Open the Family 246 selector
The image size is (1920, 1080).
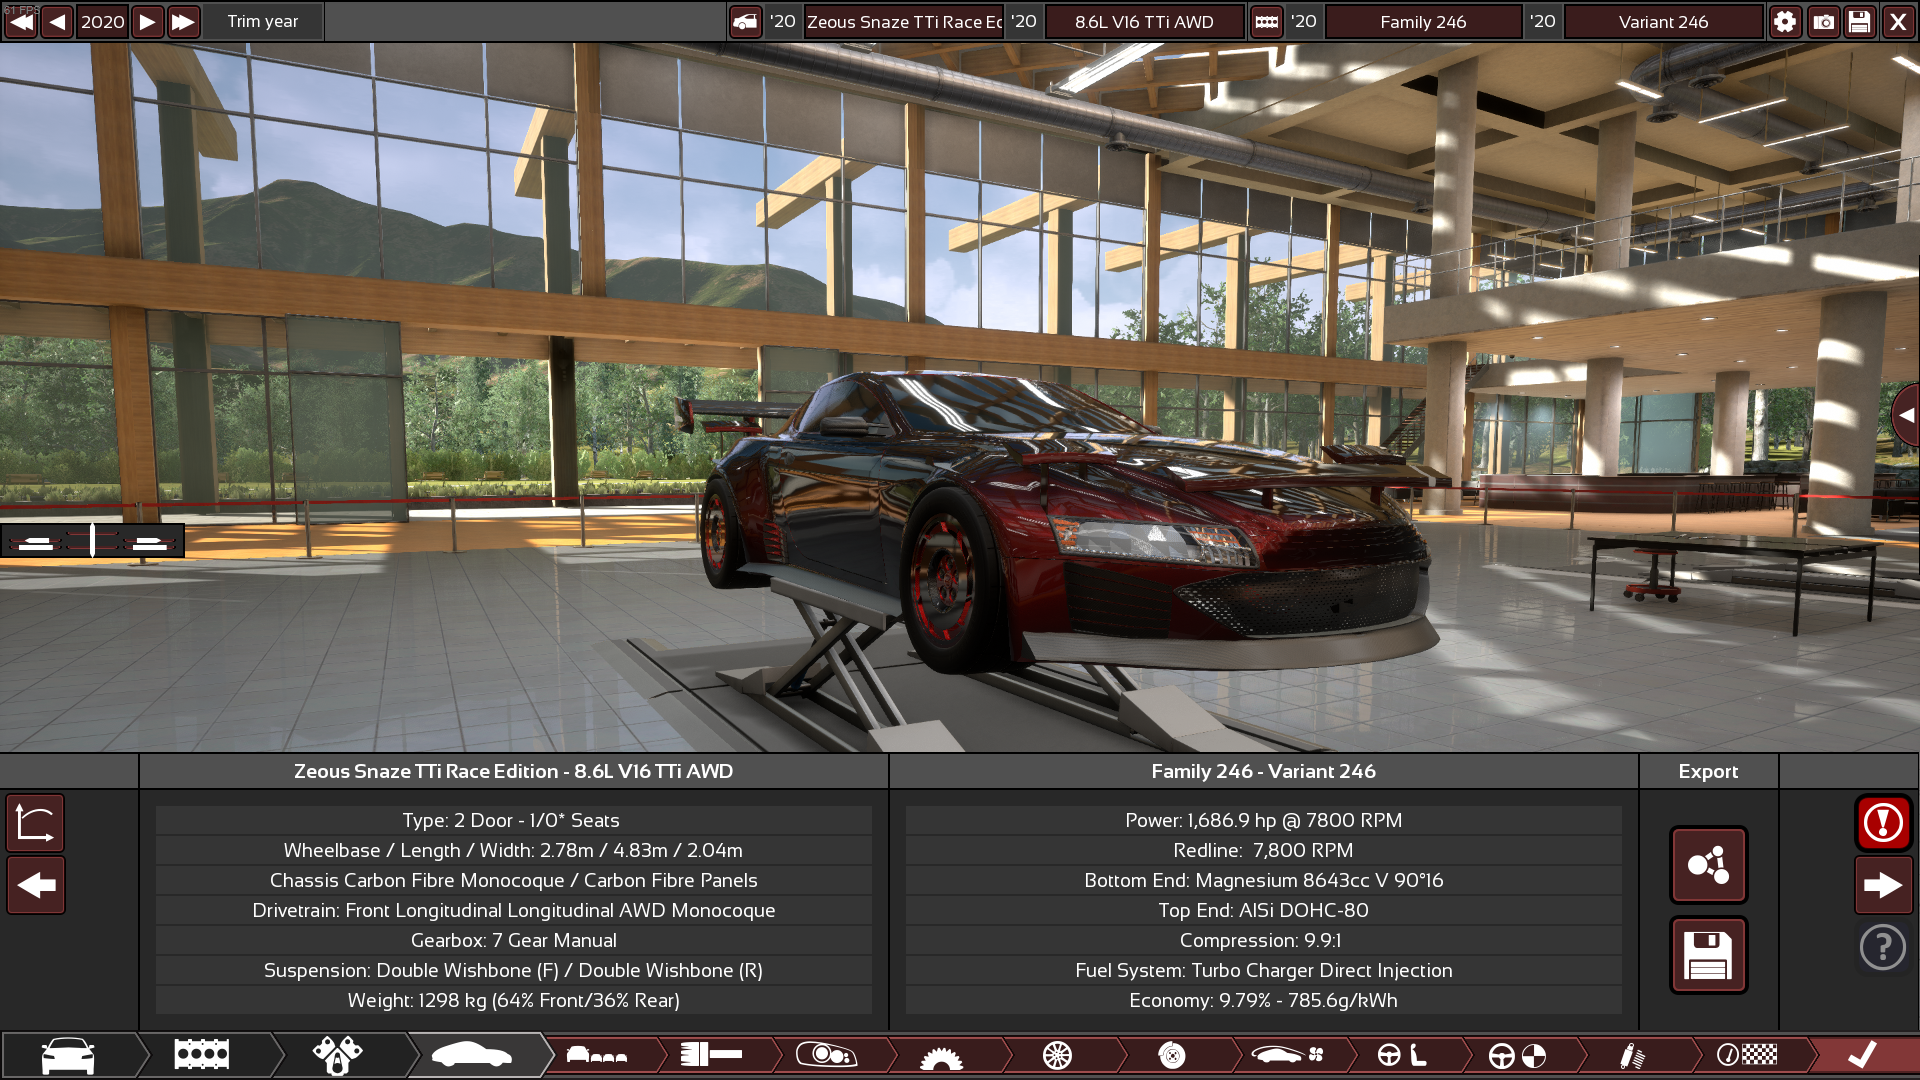[x=1422, y=22]
